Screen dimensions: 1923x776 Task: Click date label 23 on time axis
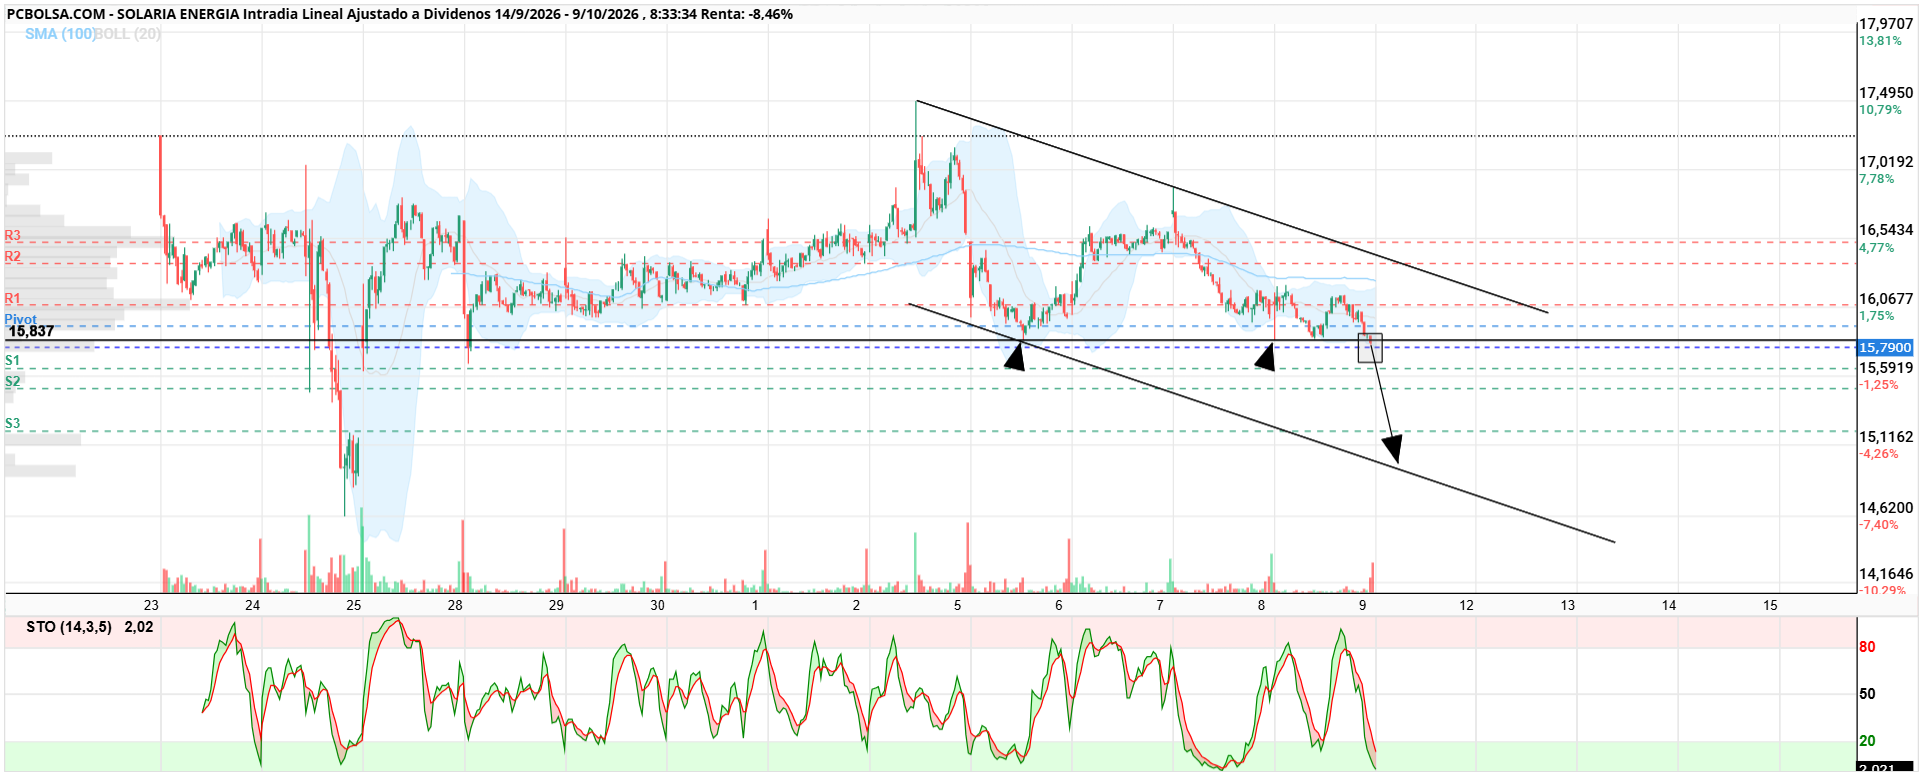point(151,605)
